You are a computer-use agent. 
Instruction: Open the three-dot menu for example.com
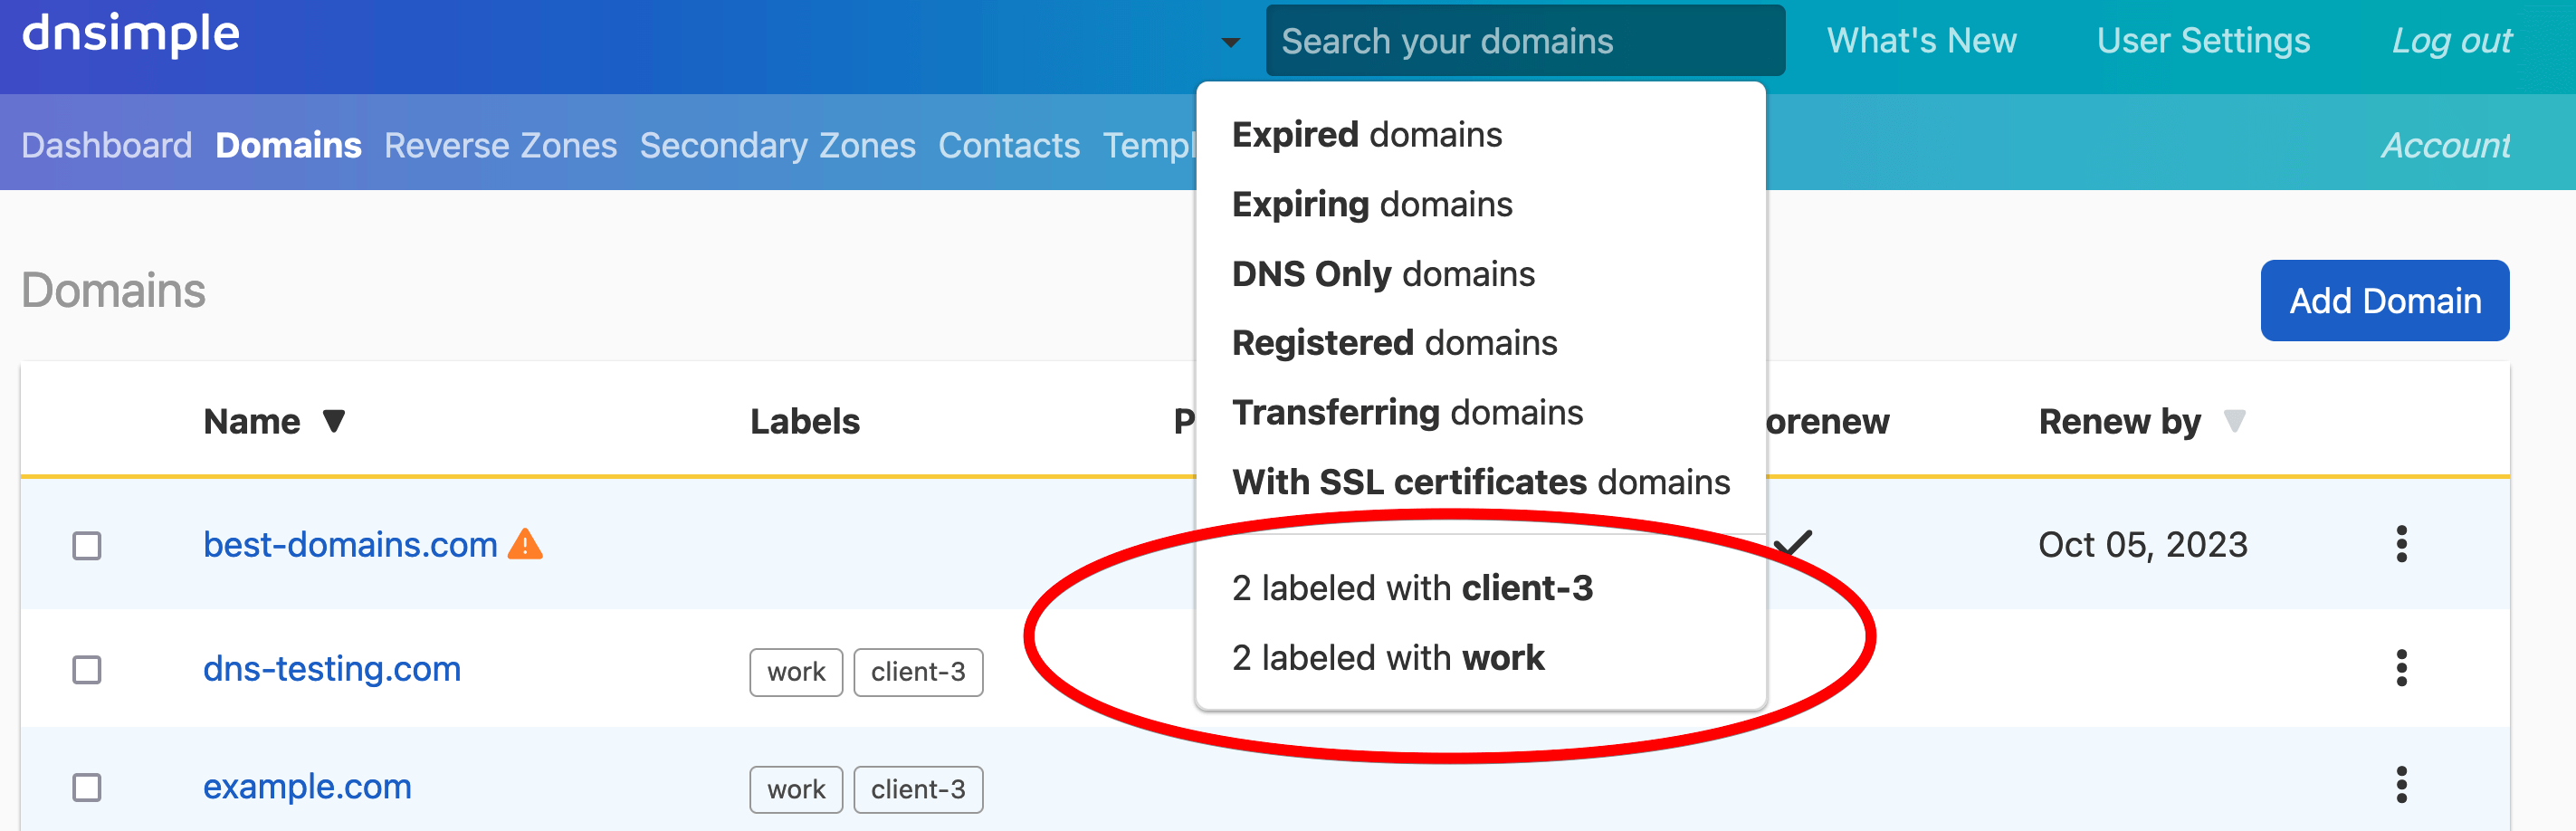[2400, 786]
